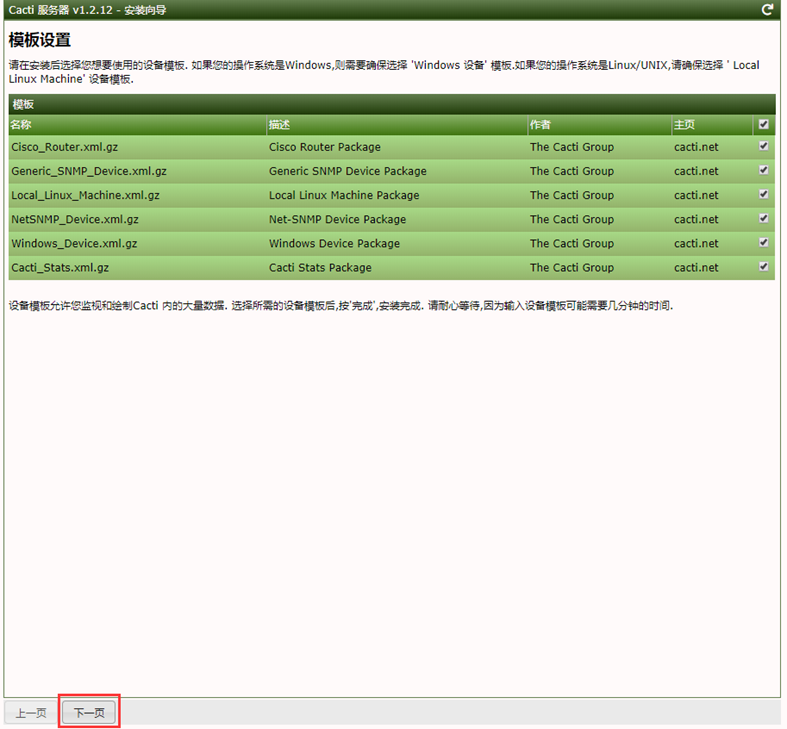Uncheck the Generic_SNMP_Device.xml.gz checkbox
787x729 pixels.
click(763, 170)
